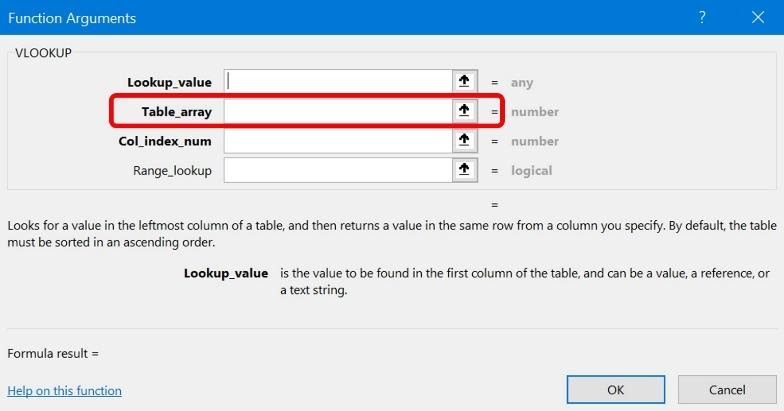This screenshot has height=411, width=784.
Task: Open the Help on this function link
Action: pos(64,390)
